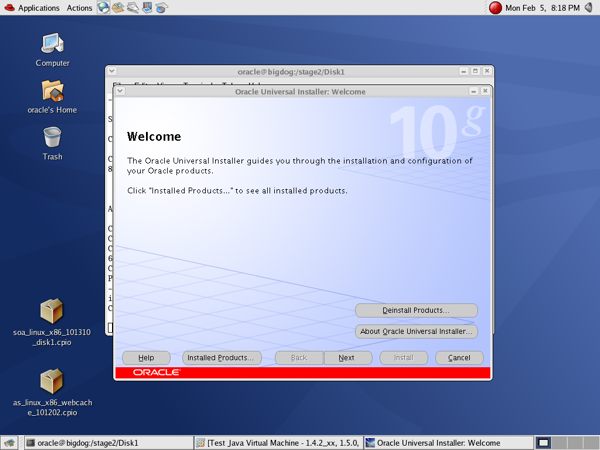This screenshot has height=450, width=600.
Task: Switch to Oracle Universal Installer taskbar item
Action: pos(448,443)
